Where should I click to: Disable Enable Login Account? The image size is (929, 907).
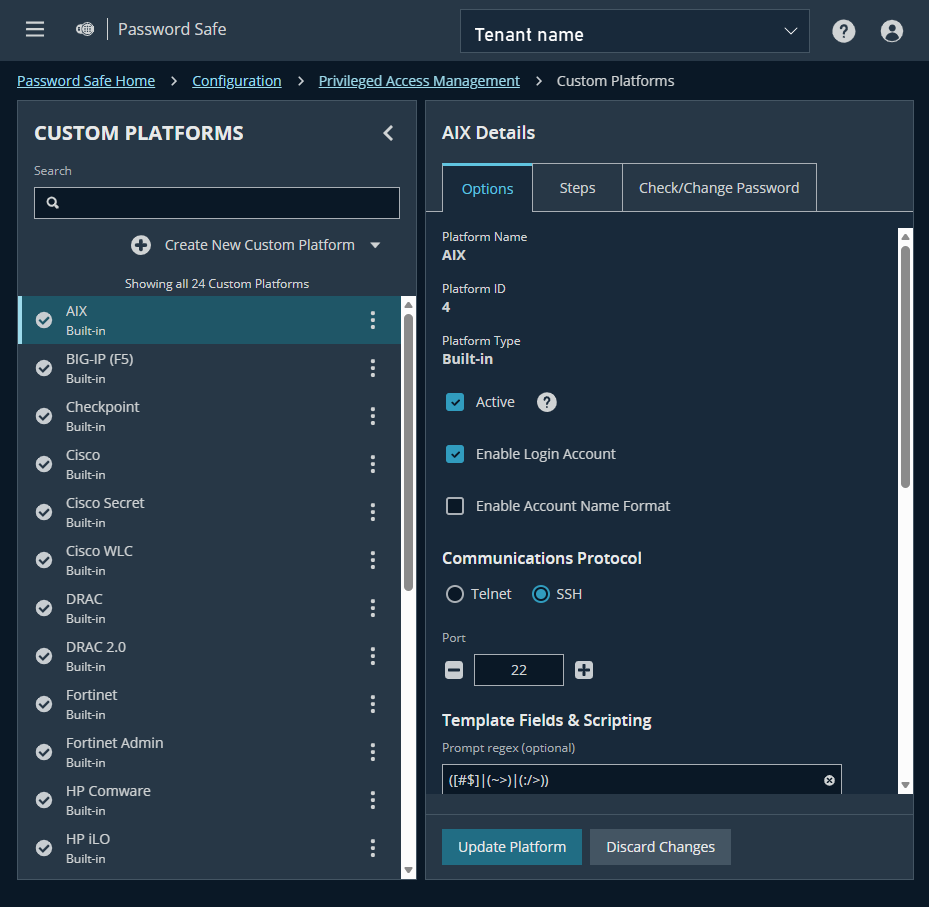455,453
